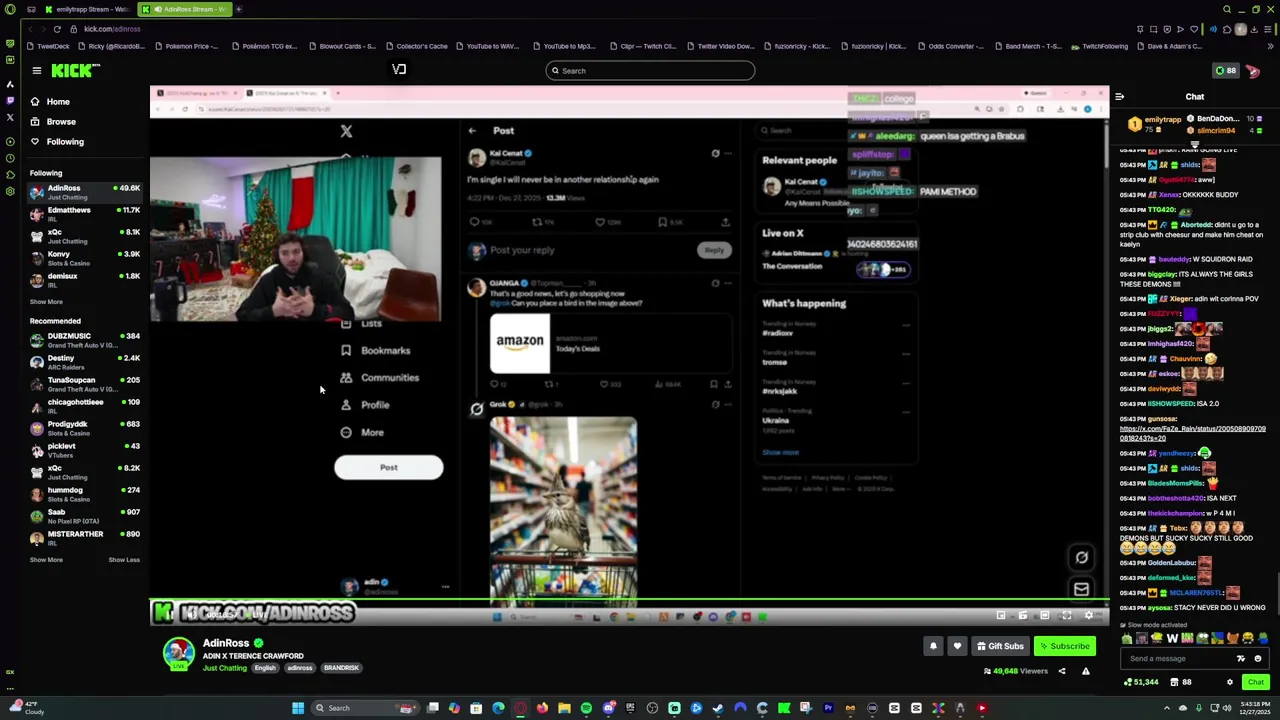Viewport: 1280px width, 720px height.
Task: Select the English tag
Action: click(265, 668)
